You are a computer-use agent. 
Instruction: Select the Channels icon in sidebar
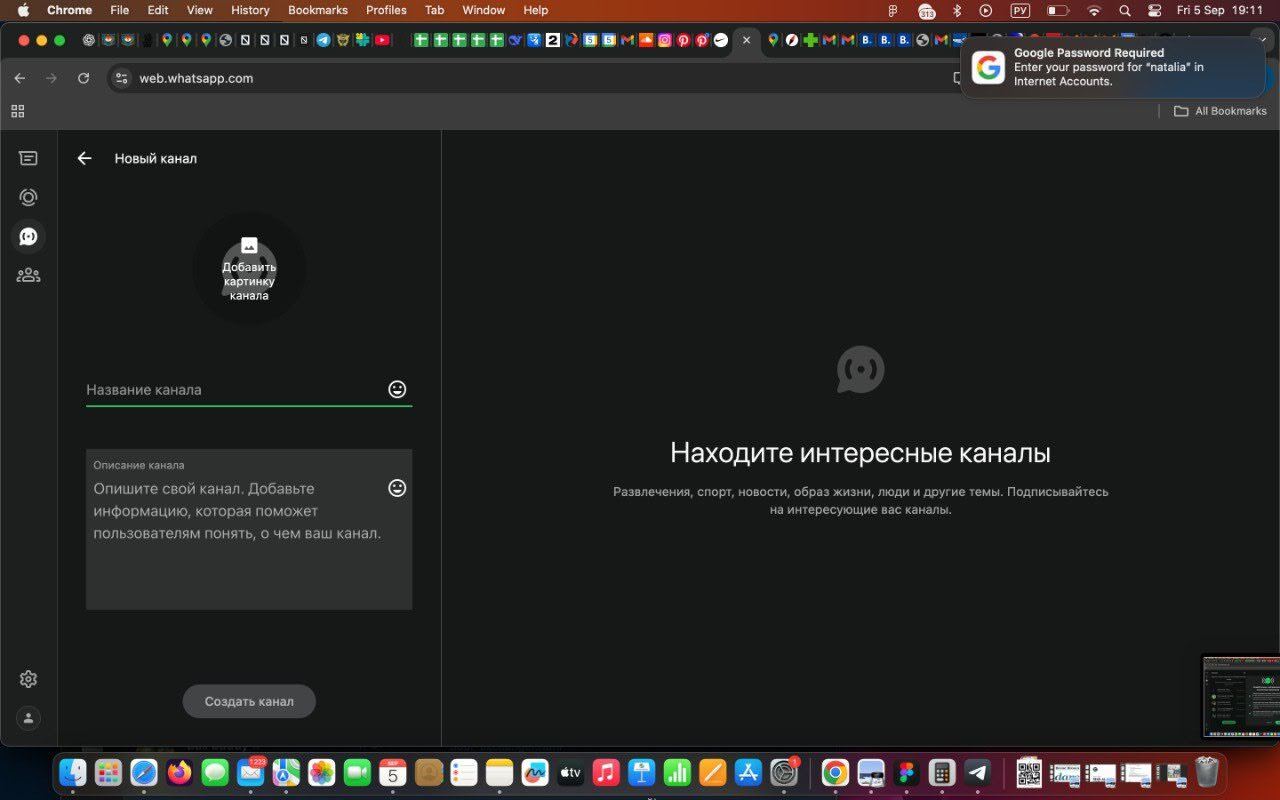pos(28,236)
